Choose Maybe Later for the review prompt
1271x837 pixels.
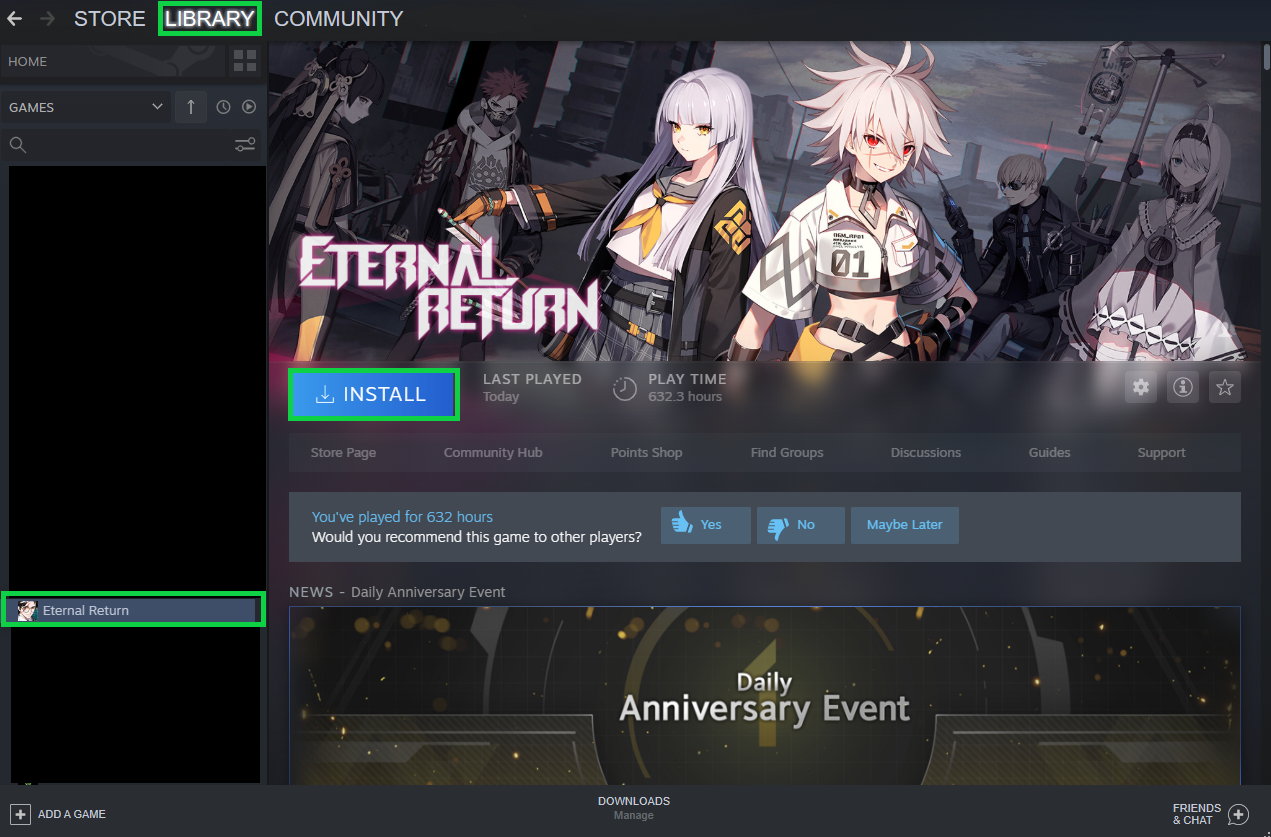[x=904, y=525]
